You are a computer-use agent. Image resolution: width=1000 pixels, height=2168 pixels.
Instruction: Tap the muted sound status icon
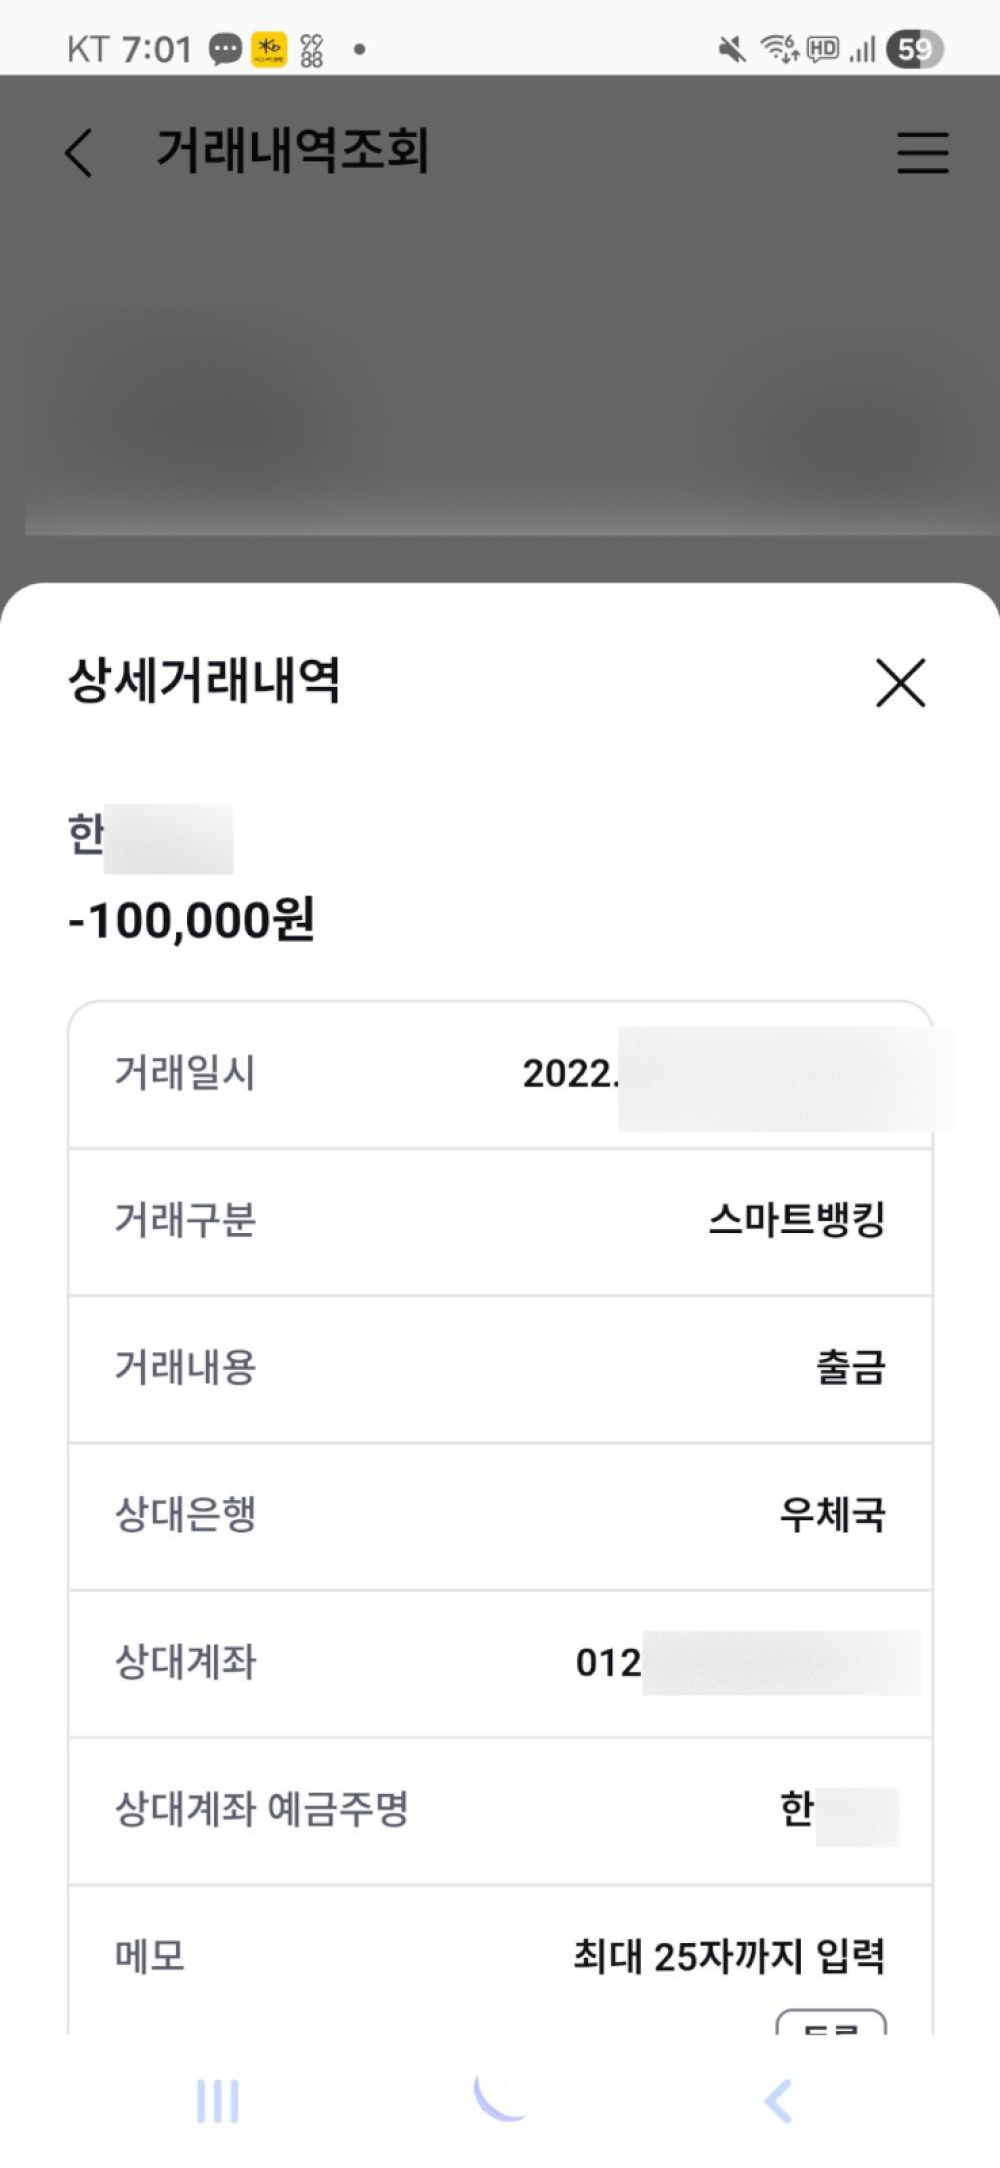click(x=732, y=49)
